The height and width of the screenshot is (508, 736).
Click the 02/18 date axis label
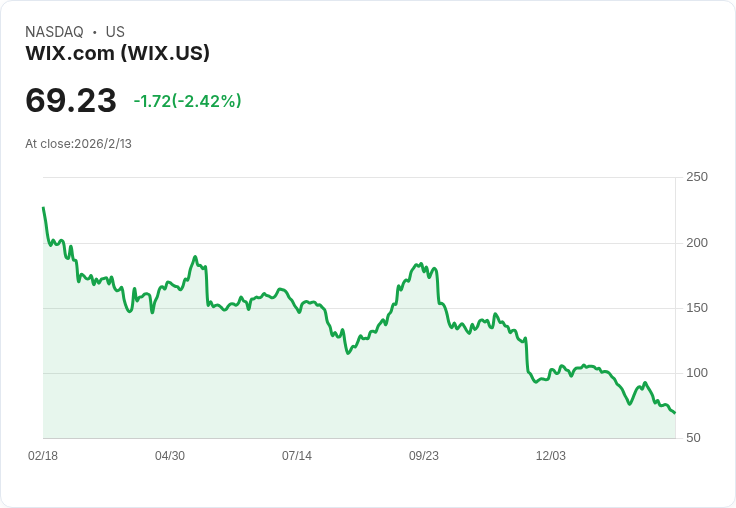[43, 455]
